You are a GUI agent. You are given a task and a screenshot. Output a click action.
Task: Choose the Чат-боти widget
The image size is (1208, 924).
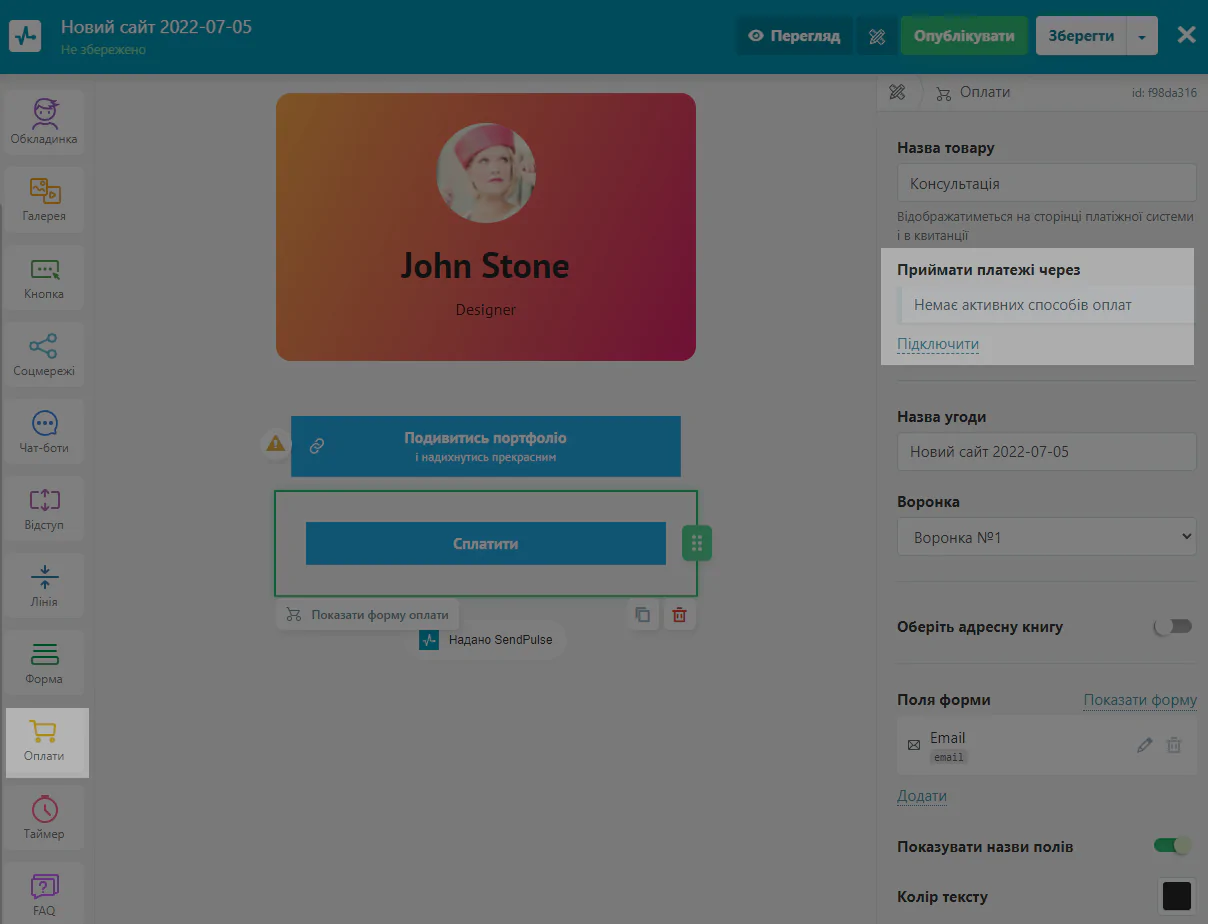(x=44, y=431)
